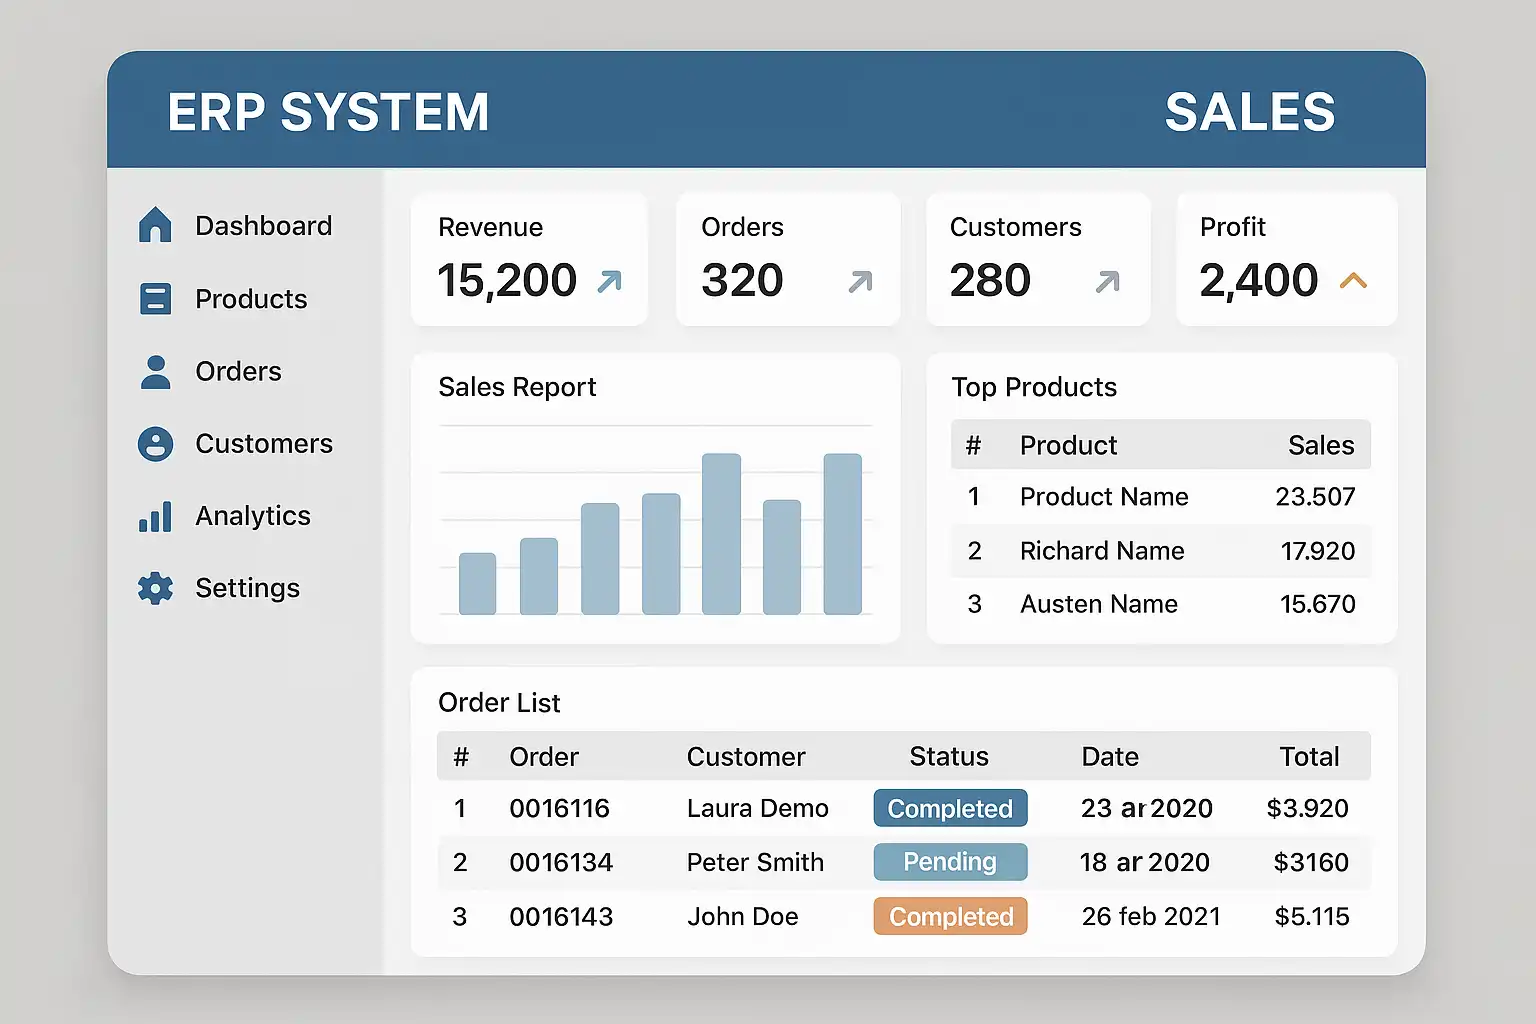Click the Revenue trend arrow icon
Image resolution: width=1536 pixels, height=1024 pixels.
pyautogui.click(x=609, y=282)
